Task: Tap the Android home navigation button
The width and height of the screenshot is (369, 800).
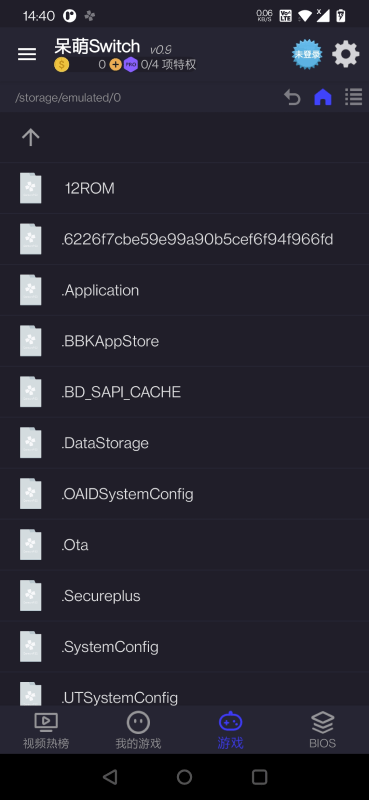Action: (x=184, y=777)
